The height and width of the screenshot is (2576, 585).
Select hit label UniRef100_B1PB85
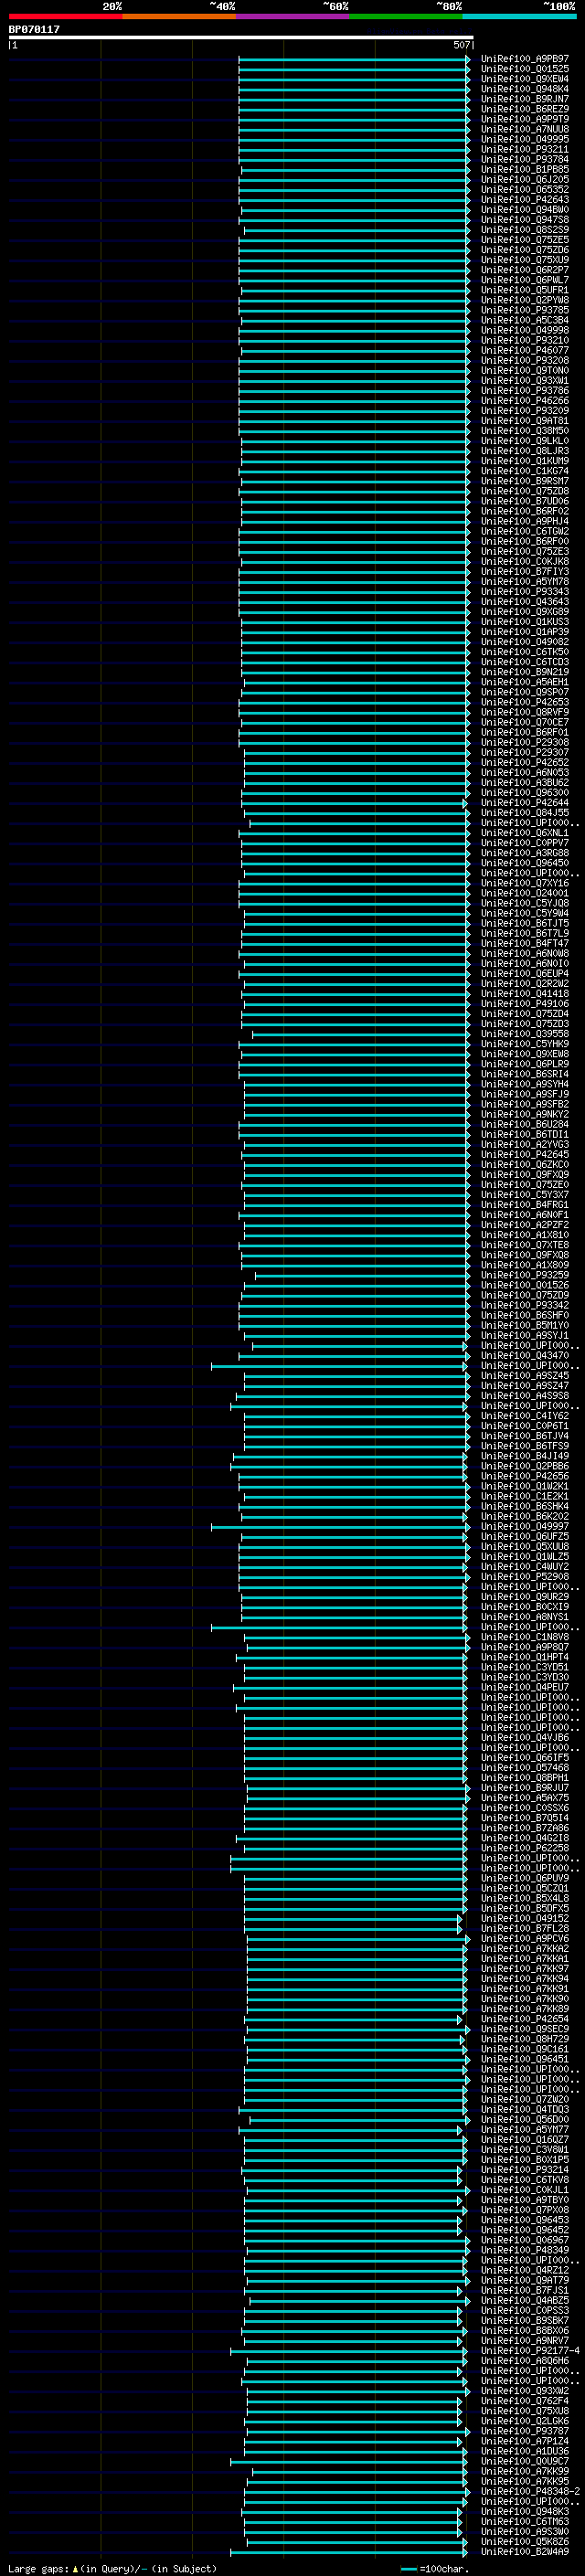[525, 169]
